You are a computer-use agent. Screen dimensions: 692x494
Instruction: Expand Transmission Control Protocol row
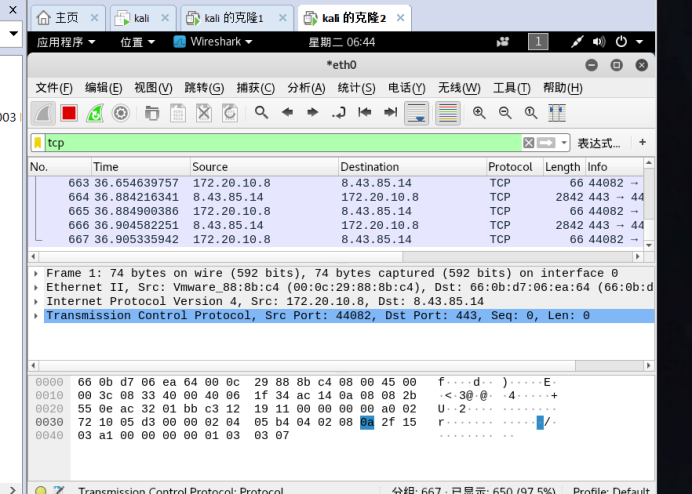(x=36, y=316)
